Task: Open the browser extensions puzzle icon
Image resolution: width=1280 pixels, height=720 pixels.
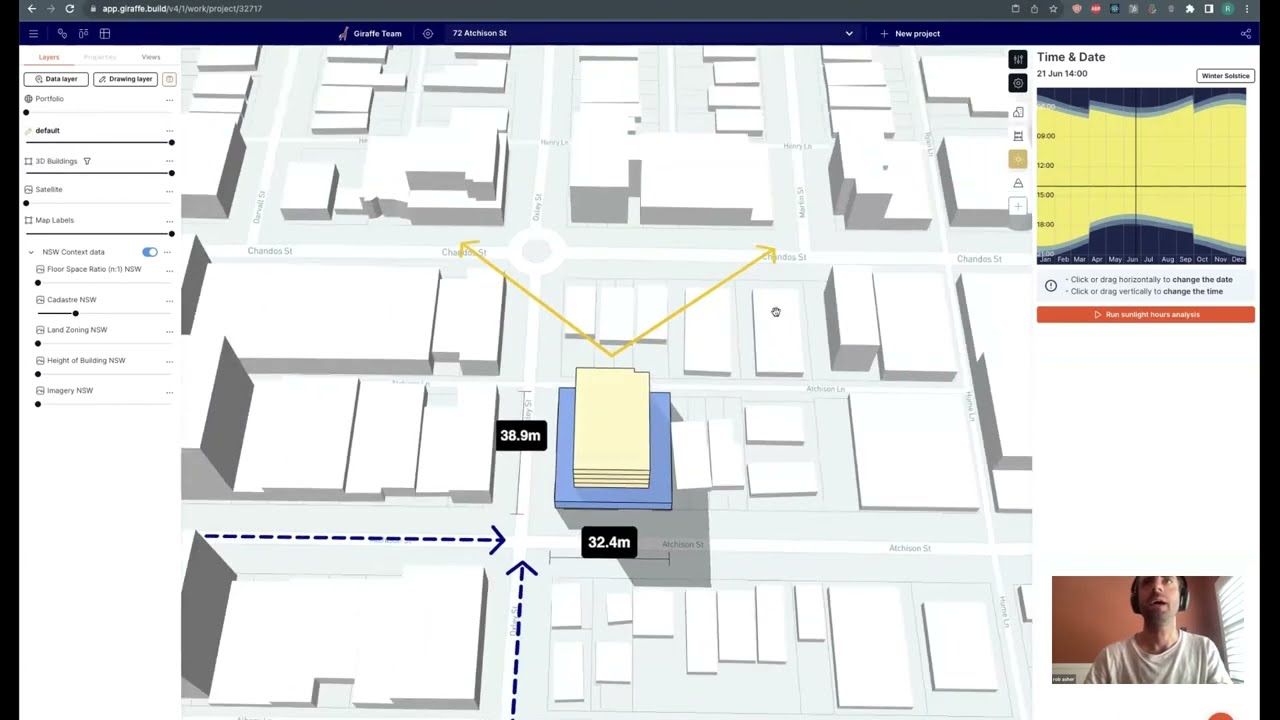Action: click(x=1190, y=9)
